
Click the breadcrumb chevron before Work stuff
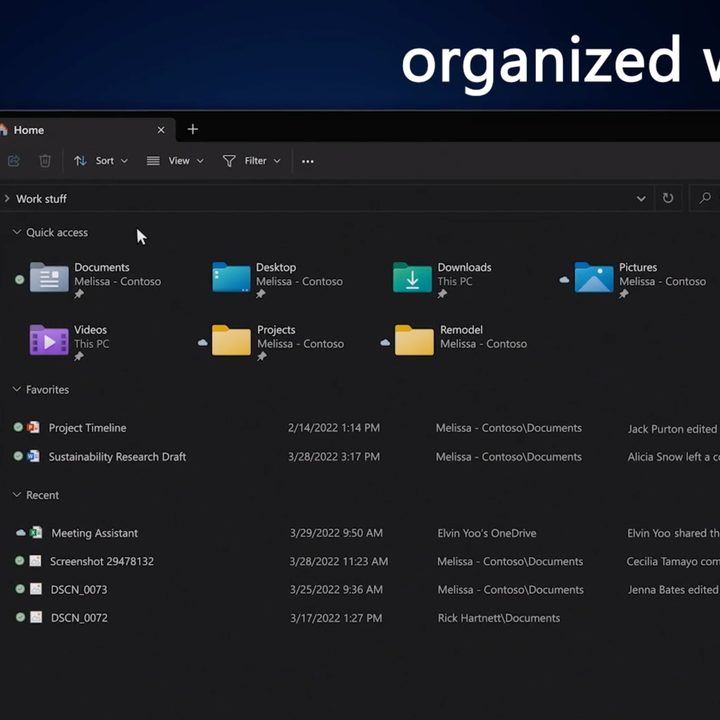click(6, 198)
